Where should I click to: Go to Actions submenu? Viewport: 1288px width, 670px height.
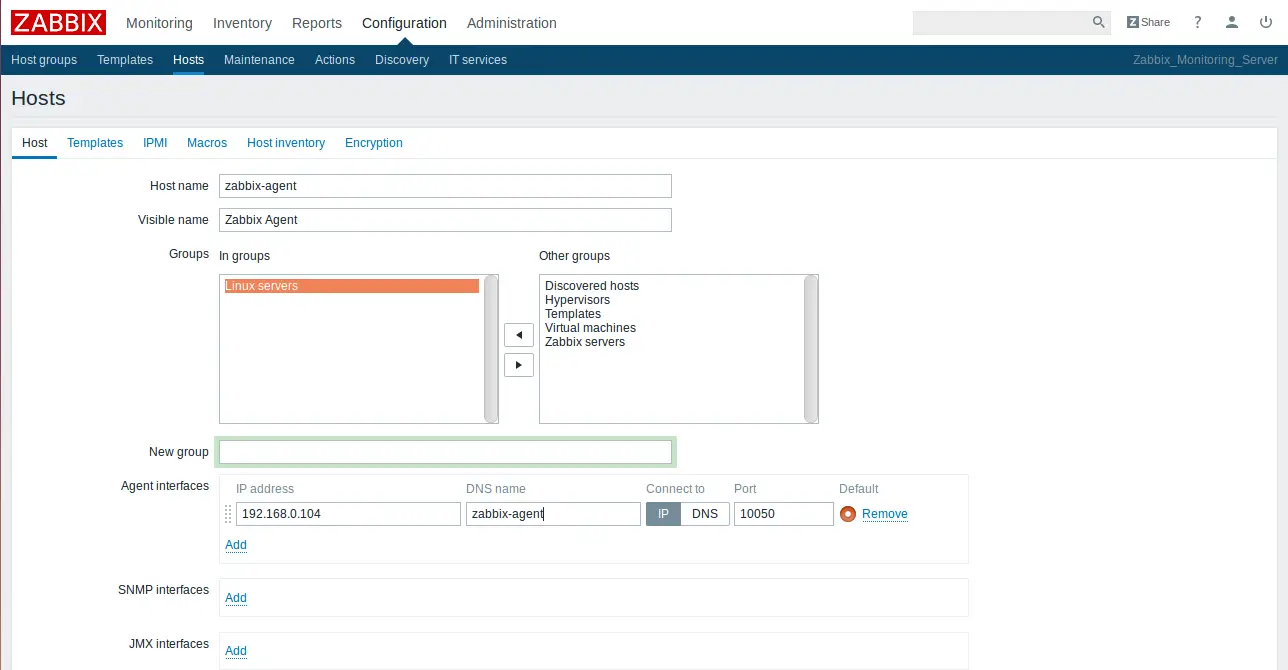point(335,60)
